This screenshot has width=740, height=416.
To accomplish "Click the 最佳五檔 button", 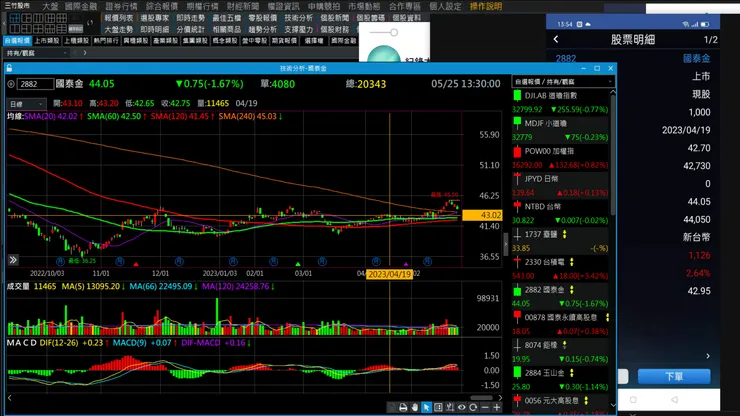I will tap(227, 18).
